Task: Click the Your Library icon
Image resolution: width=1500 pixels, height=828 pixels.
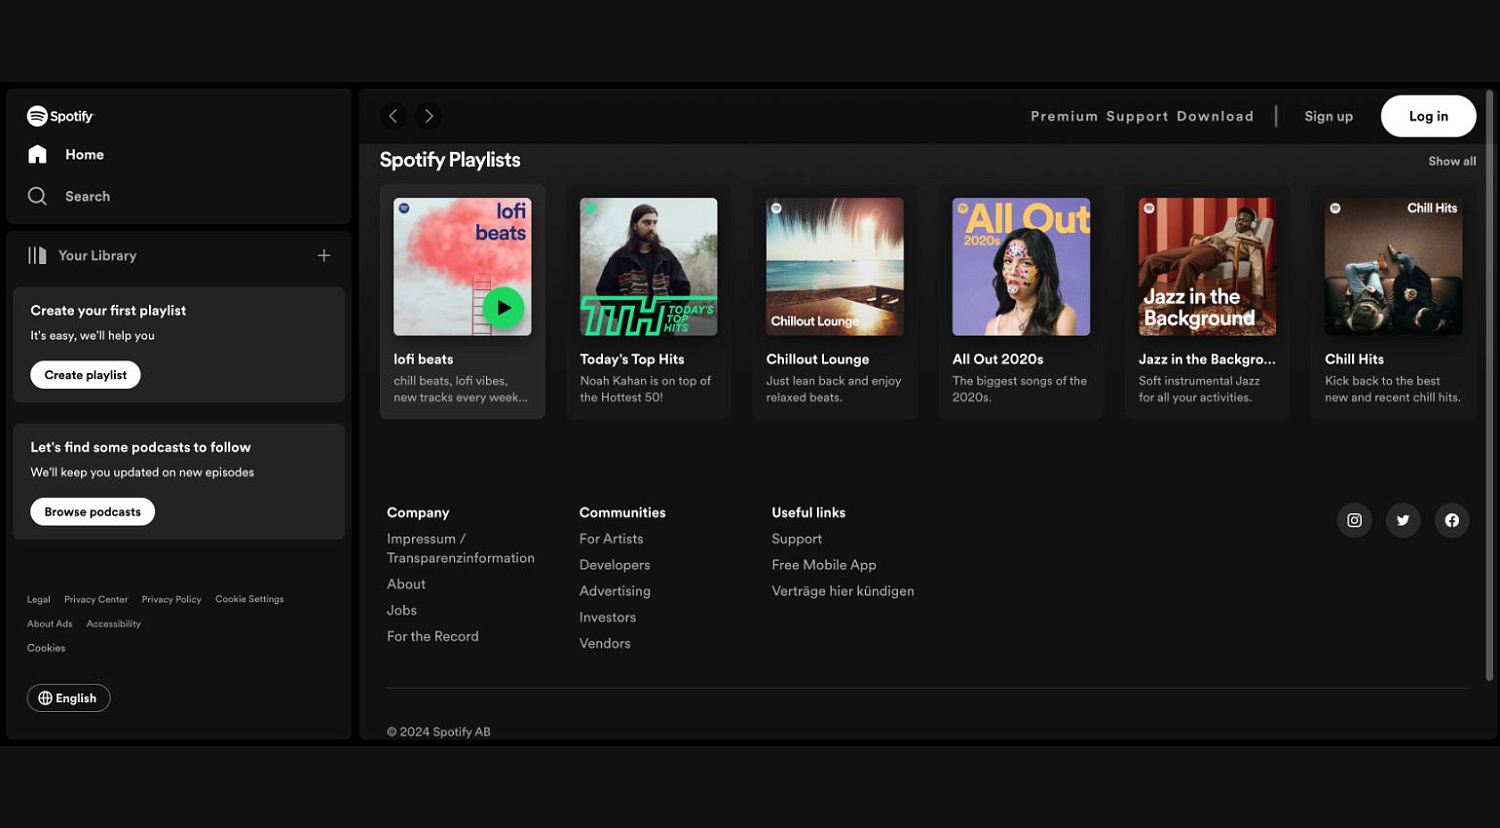Action: (x=37, y=255)
